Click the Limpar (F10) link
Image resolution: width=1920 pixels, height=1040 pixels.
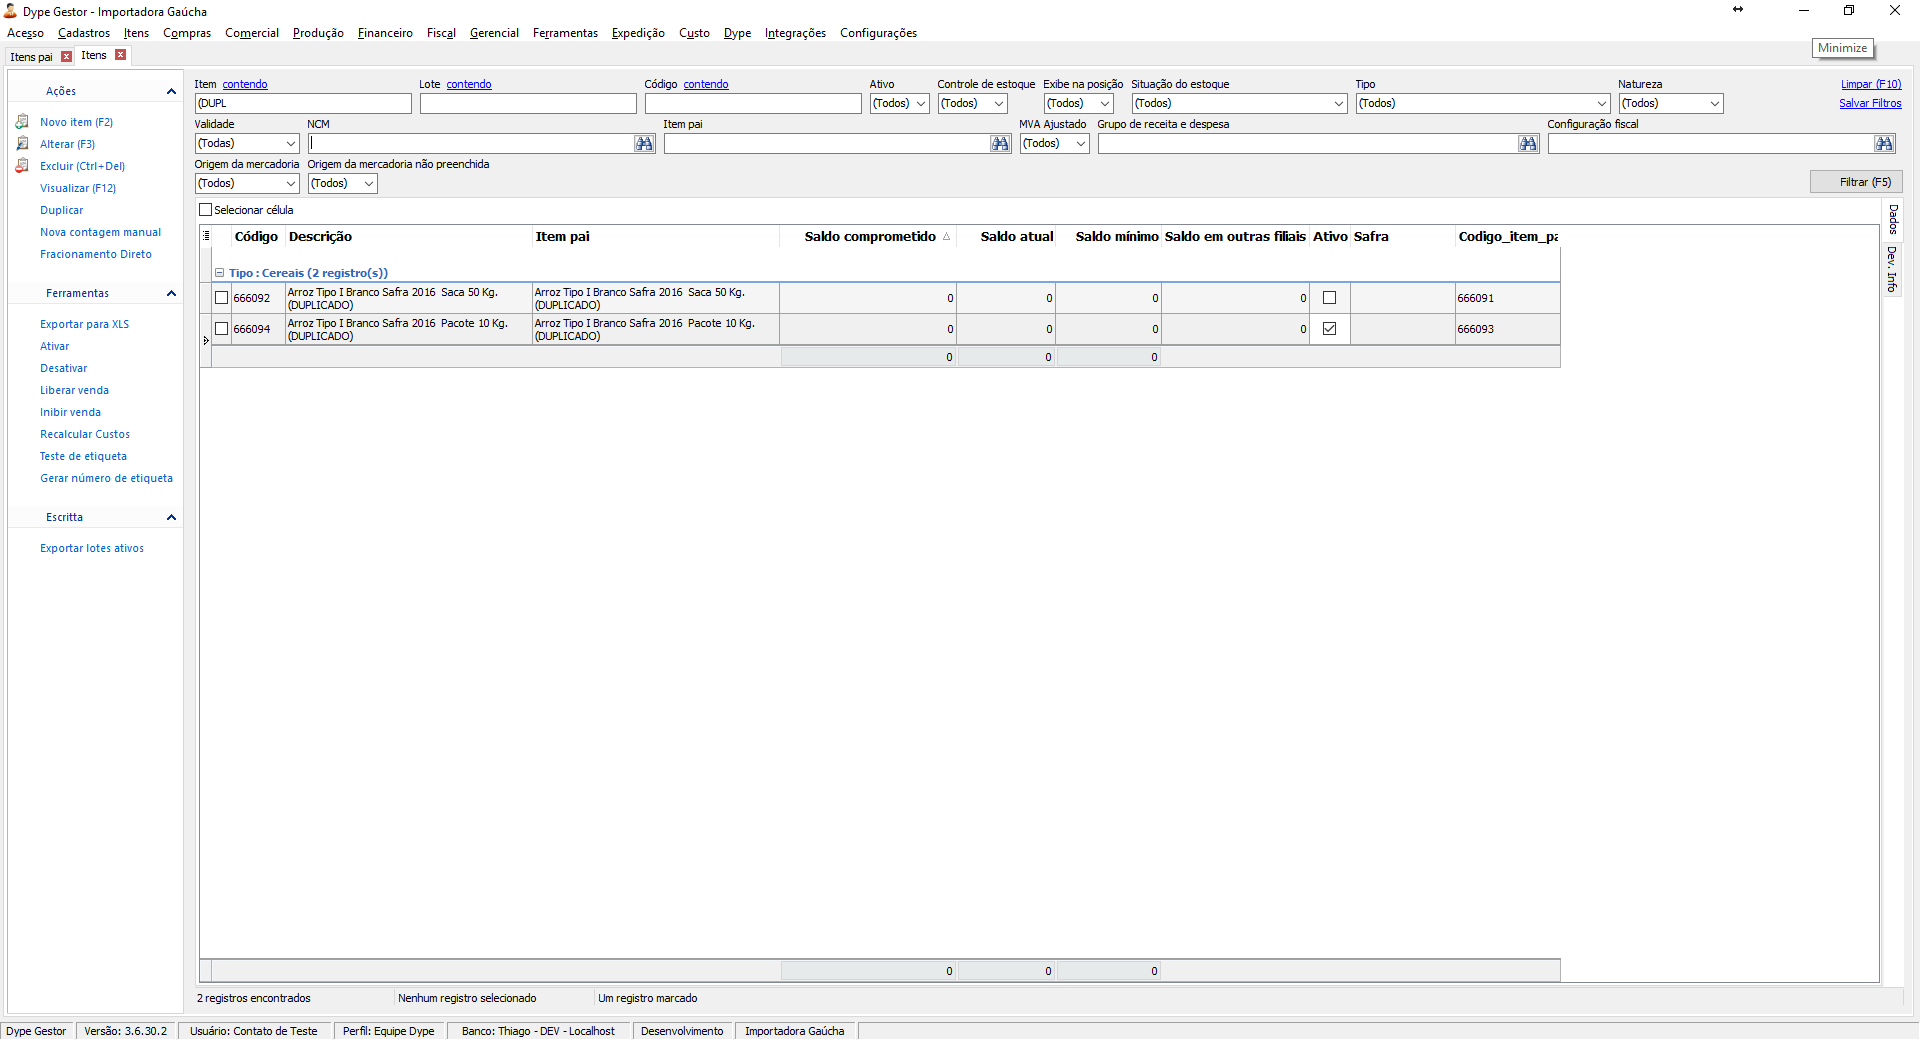pos(1871,85)
